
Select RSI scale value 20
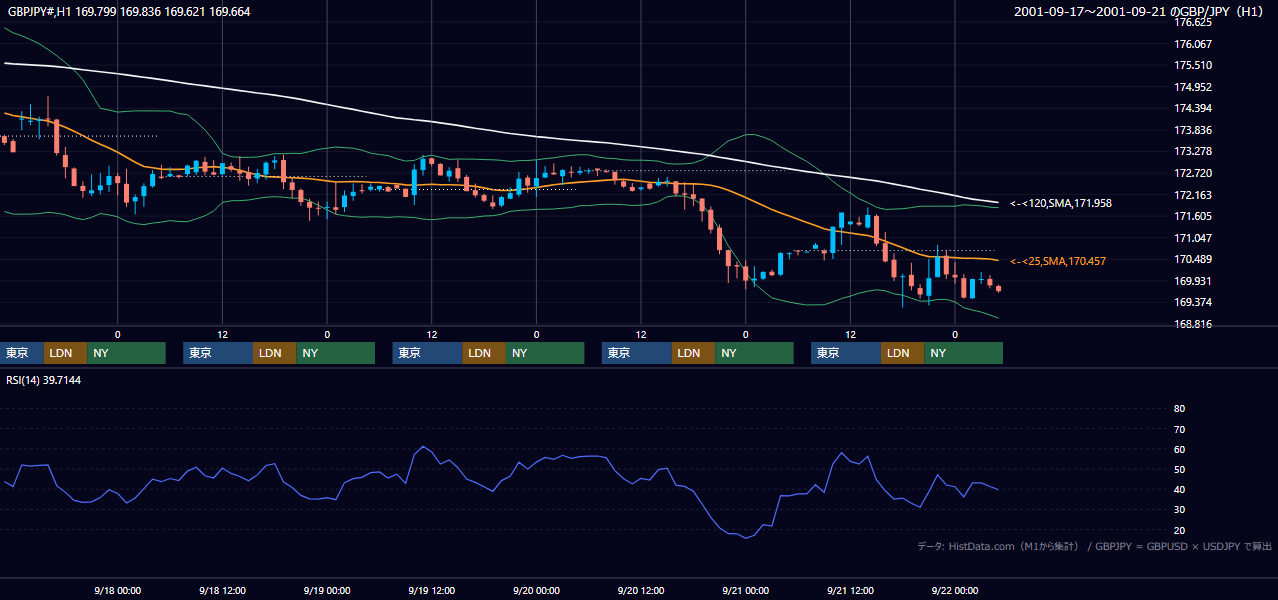[x=1179, y=530]
